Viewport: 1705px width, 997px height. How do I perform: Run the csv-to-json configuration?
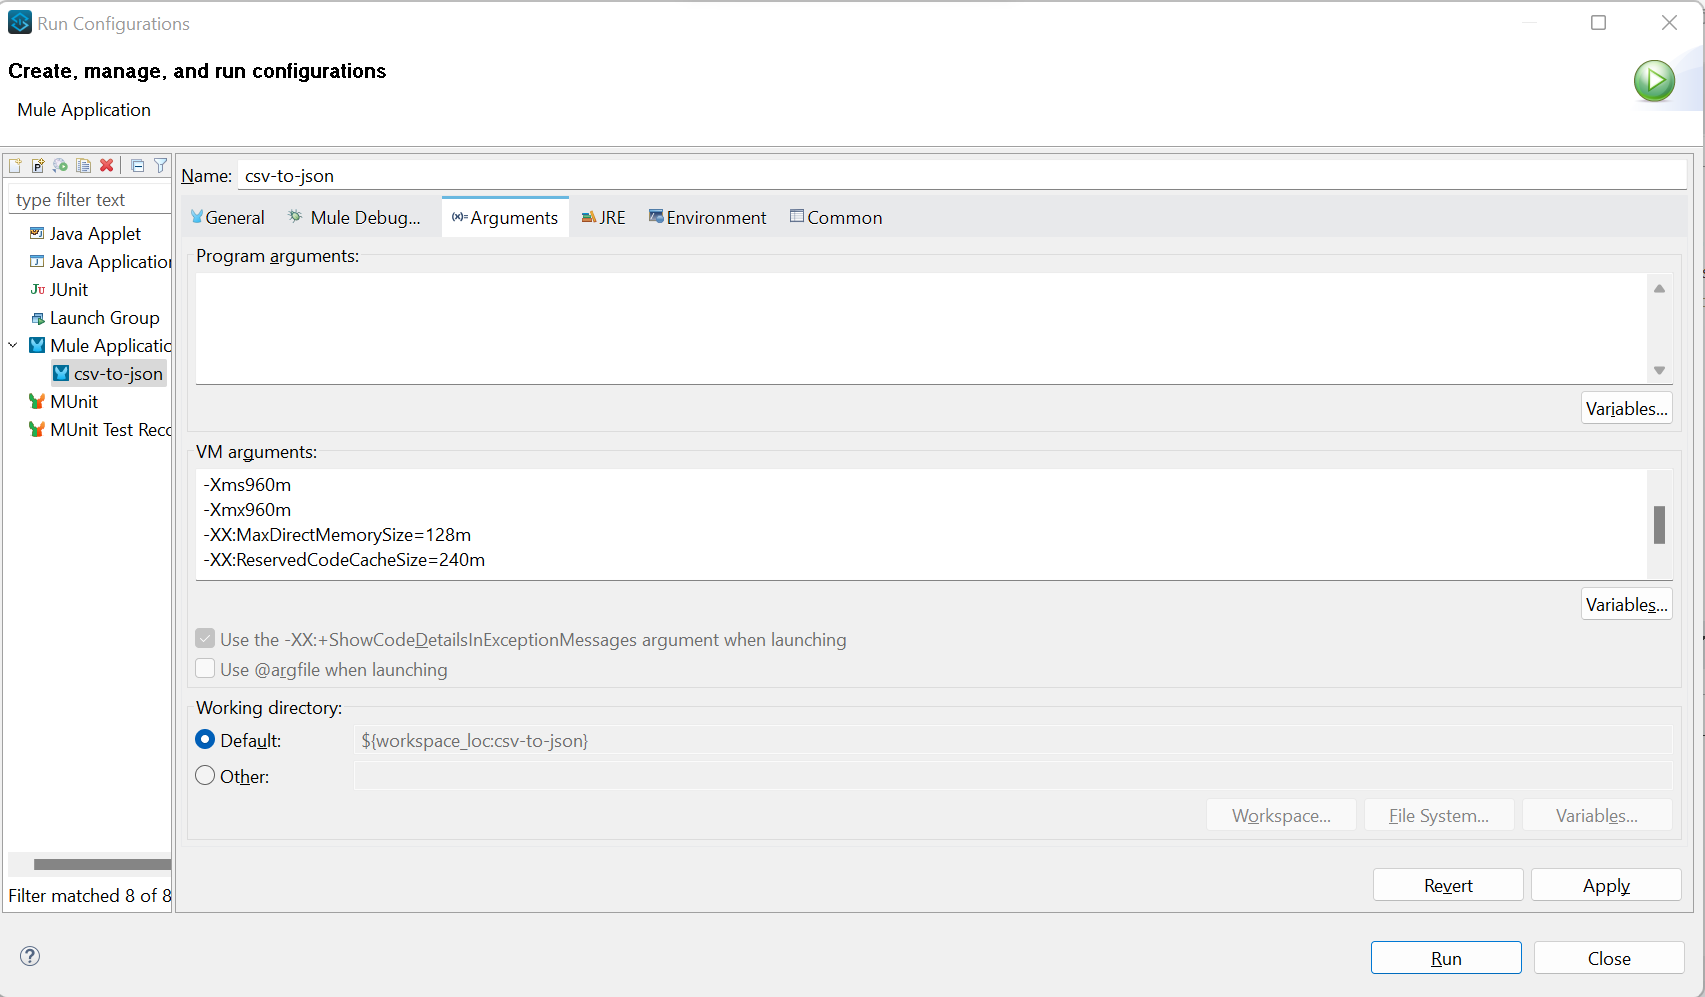click(x=1446, y=958)
